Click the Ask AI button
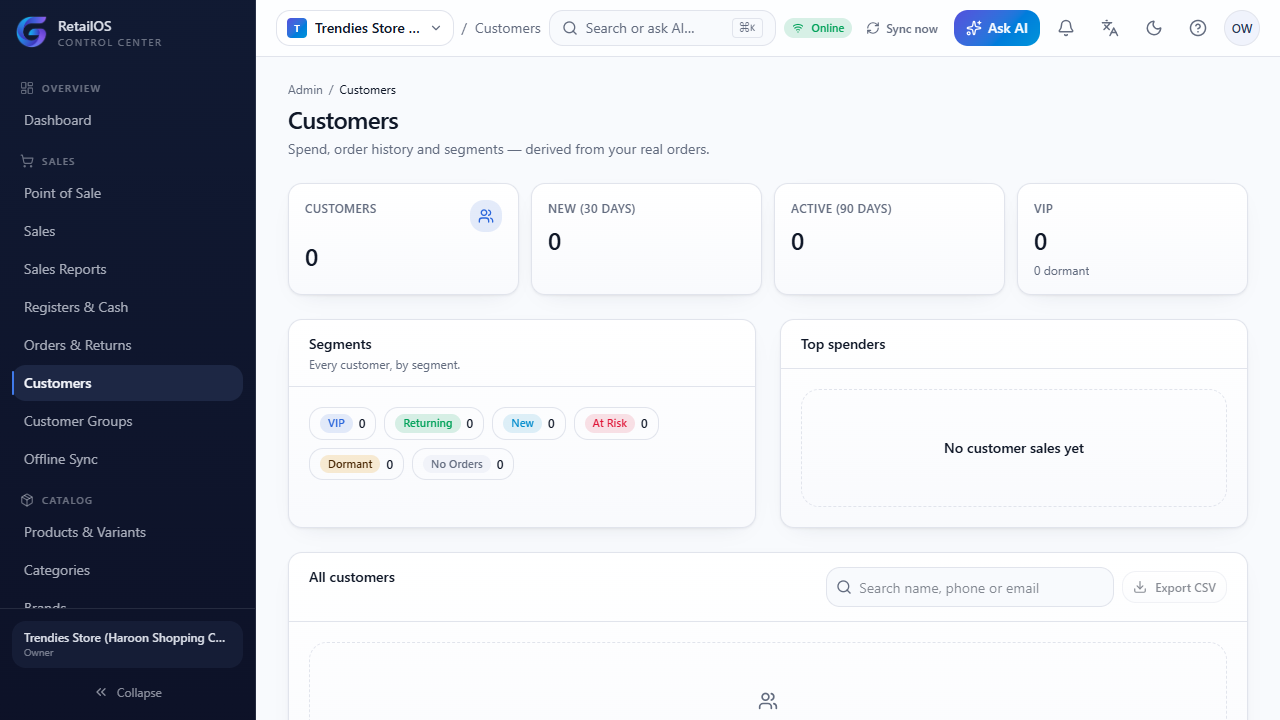The image size is (1280, 720). (997, 28)
